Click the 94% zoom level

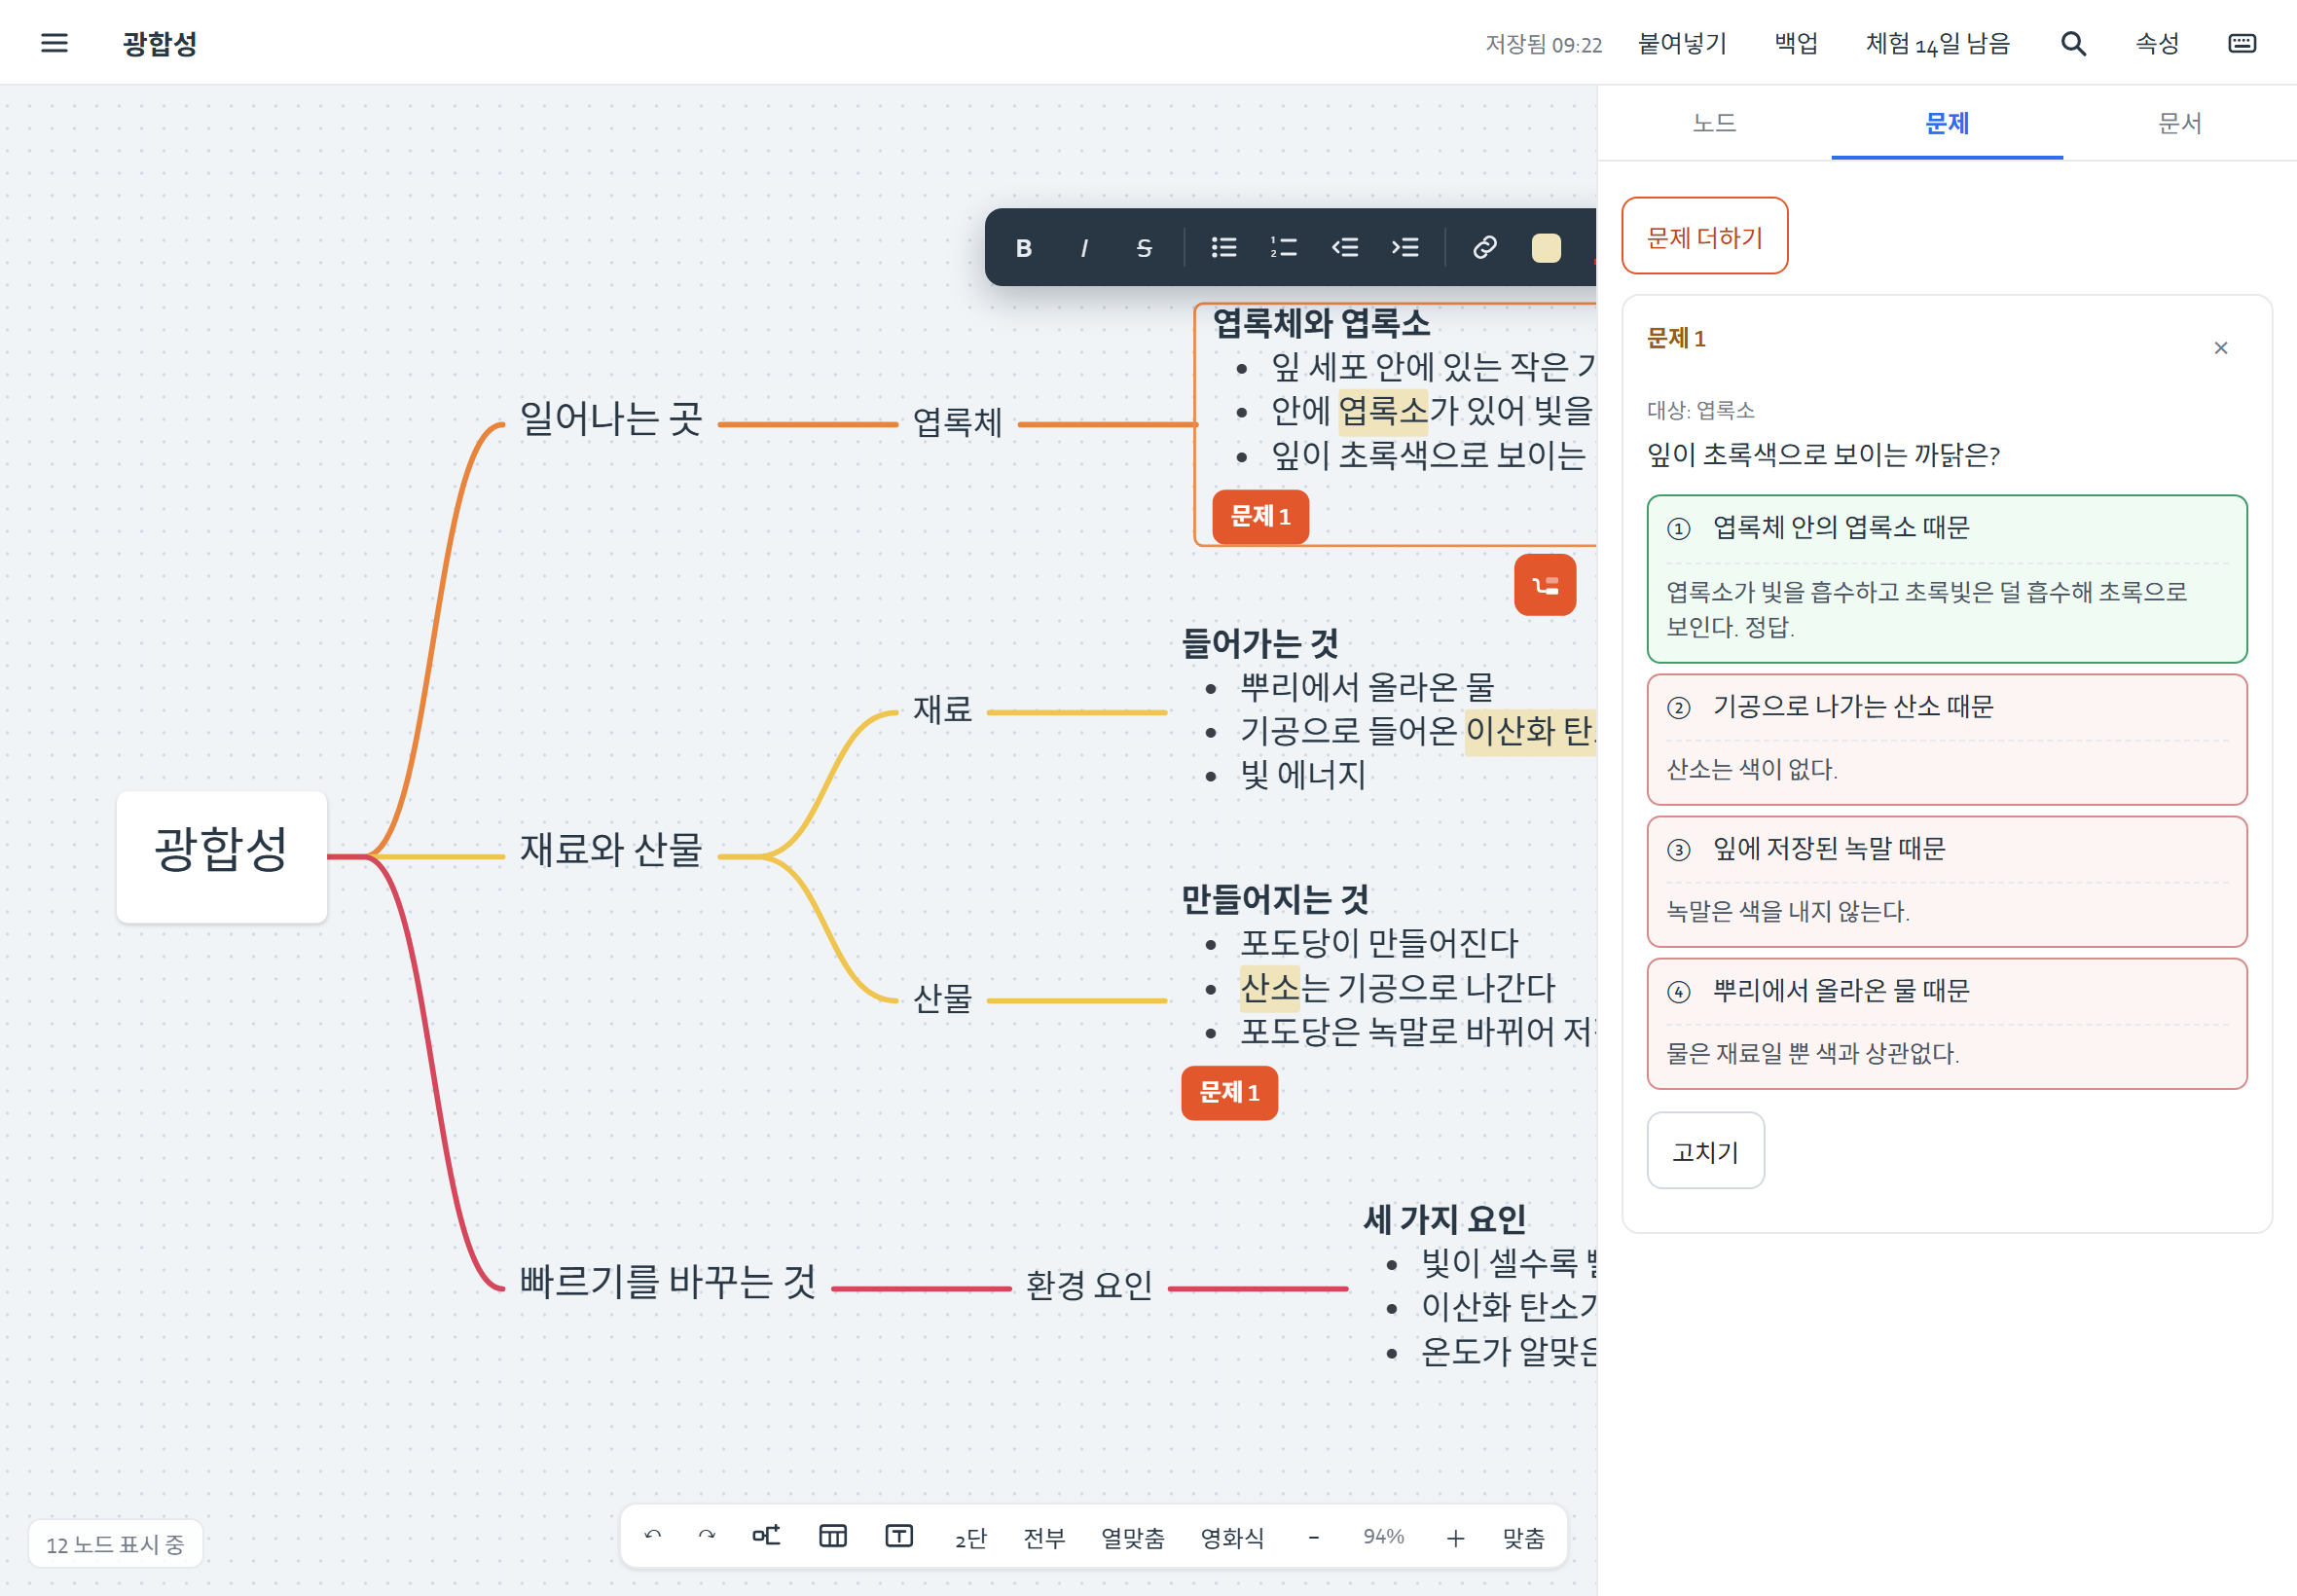pos(1383,1537)
